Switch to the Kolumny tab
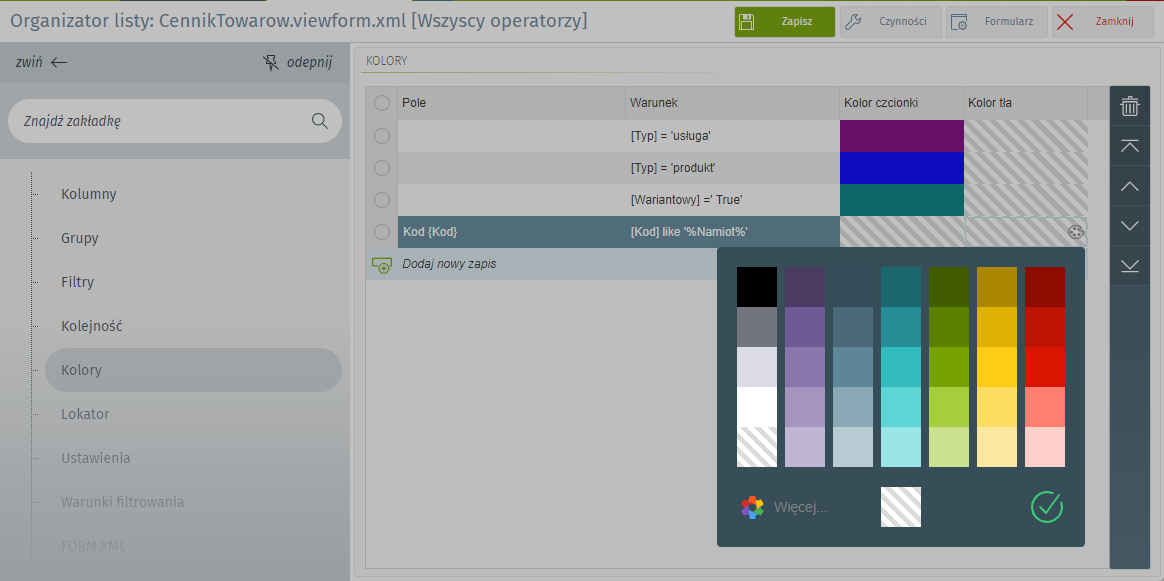 [89, 194]
